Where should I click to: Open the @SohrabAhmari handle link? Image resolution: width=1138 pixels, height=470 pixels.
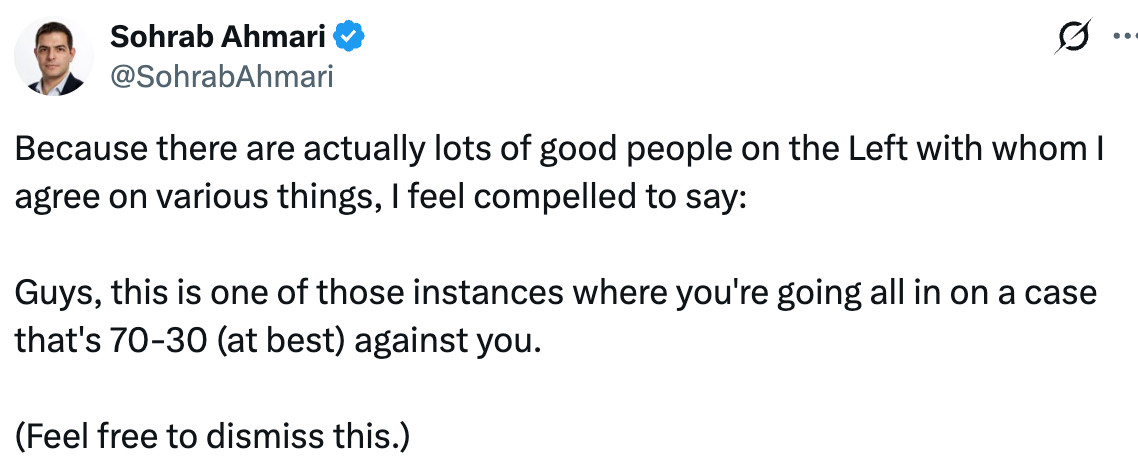(x=220, y=77)
